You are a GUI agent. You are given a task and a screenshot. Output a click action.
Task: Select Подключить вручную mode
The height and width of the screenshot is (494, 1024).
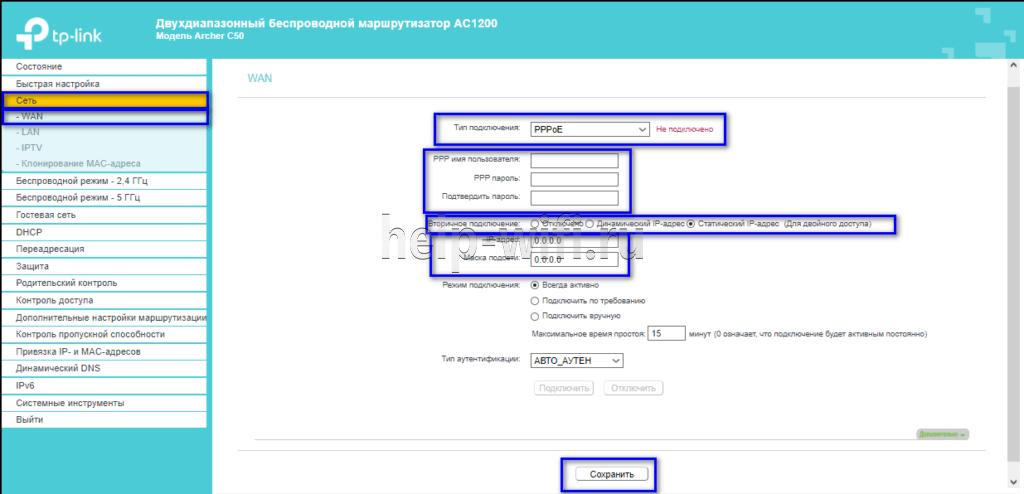535,316
